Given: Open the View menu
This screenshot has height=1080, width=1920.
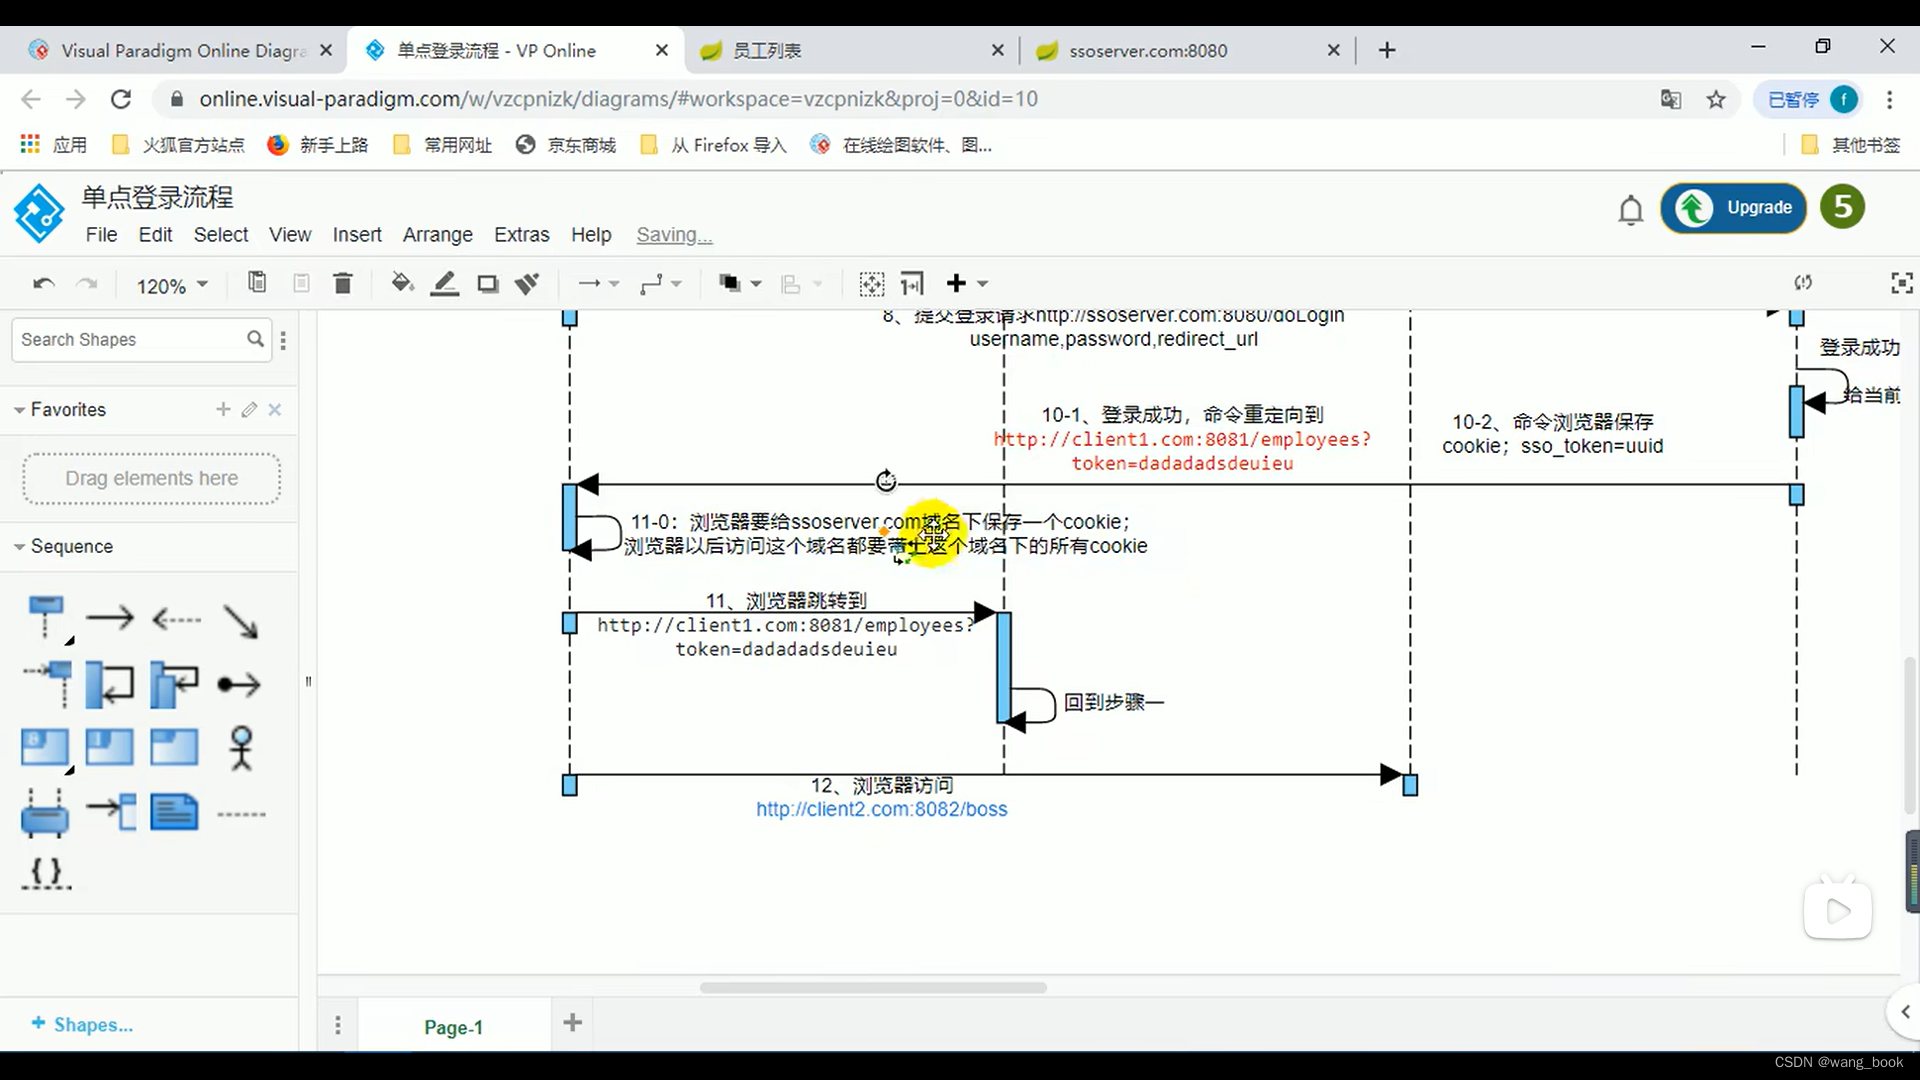Looking at the screenshot, I should [x=290, y=234].
